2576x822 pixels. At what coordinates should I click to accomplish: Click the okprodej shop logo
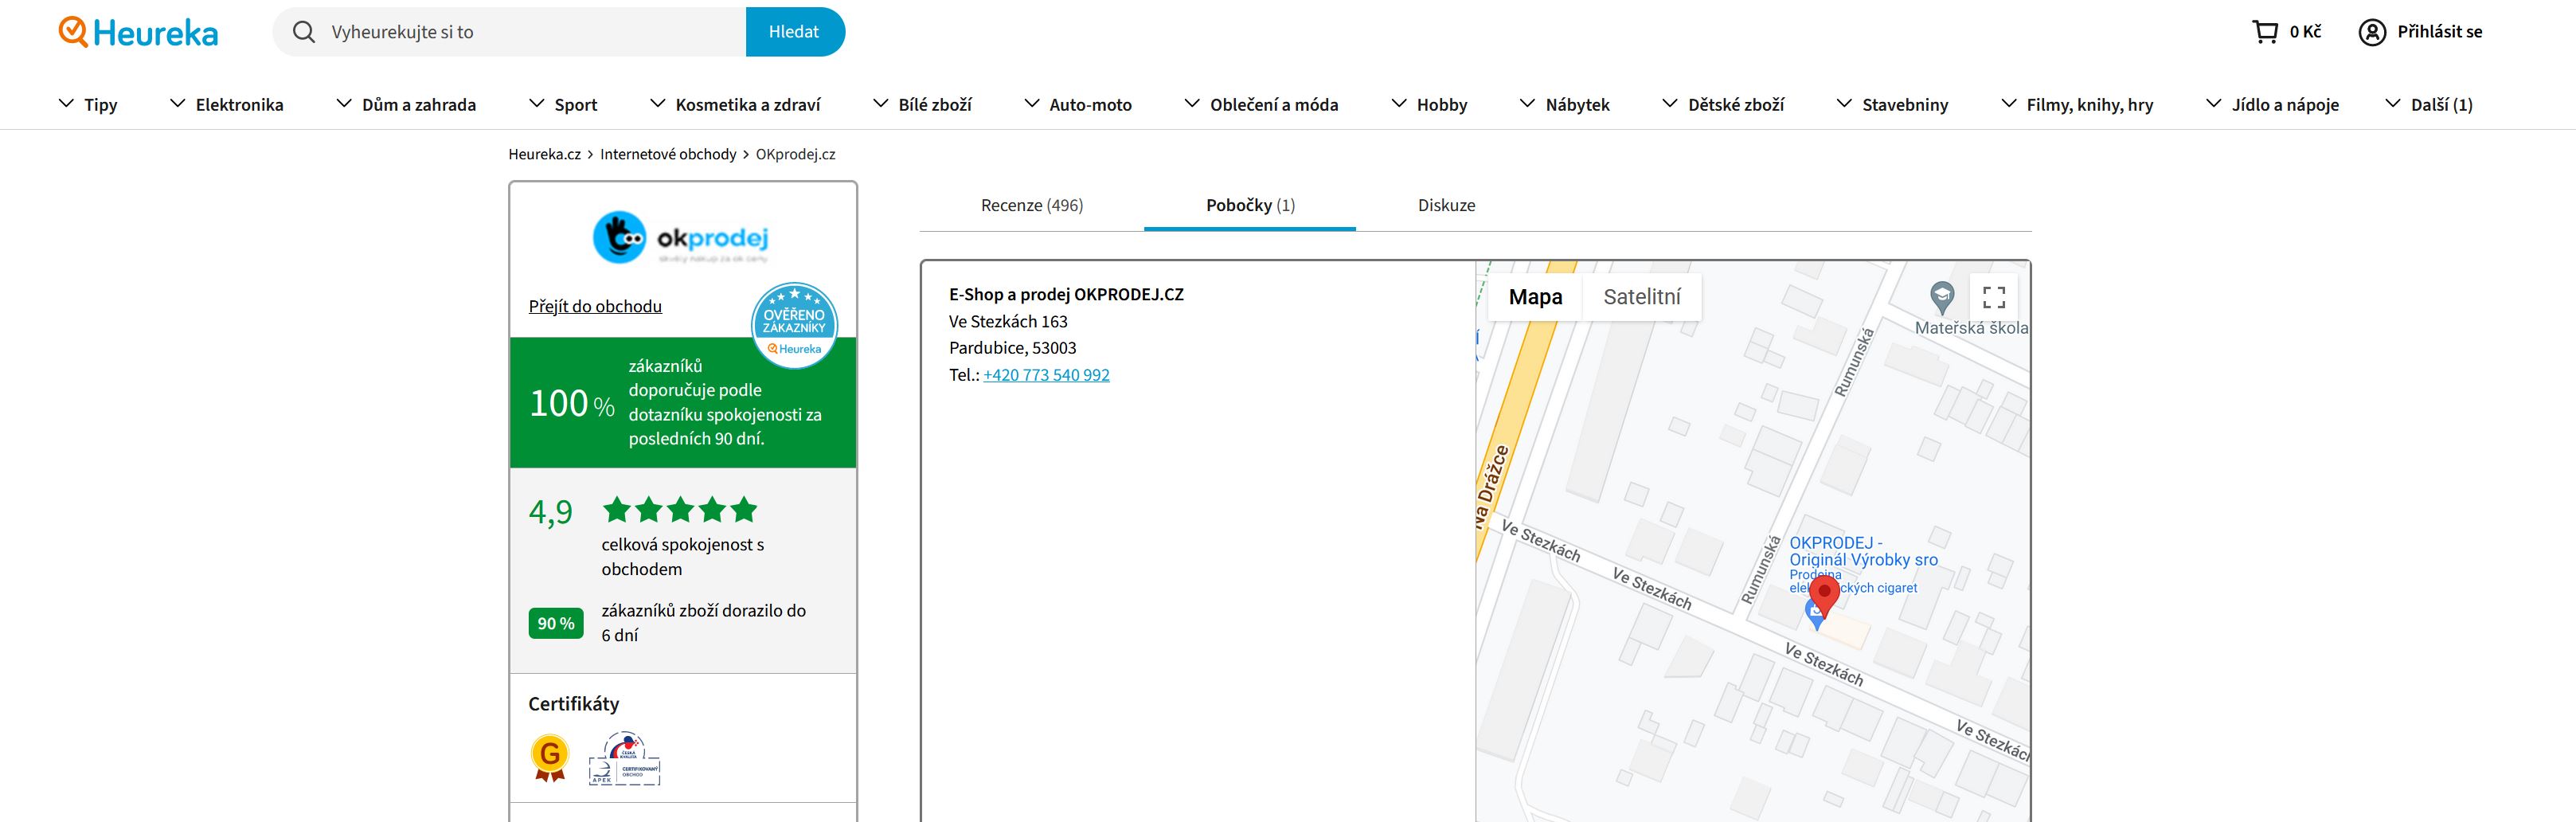tap(681, 238)
